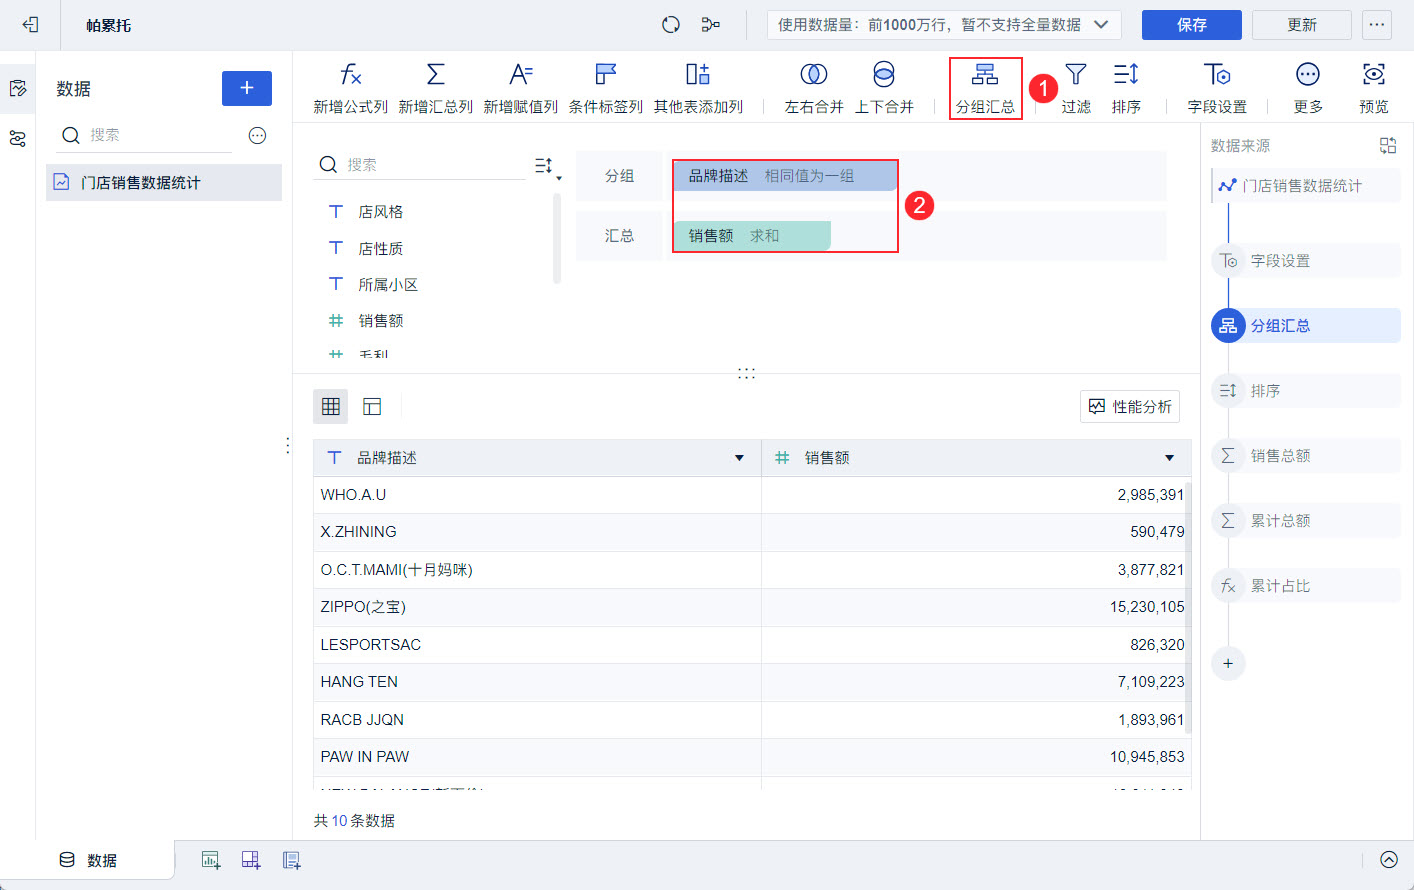Click the add chart component icon at bottom

210,860
